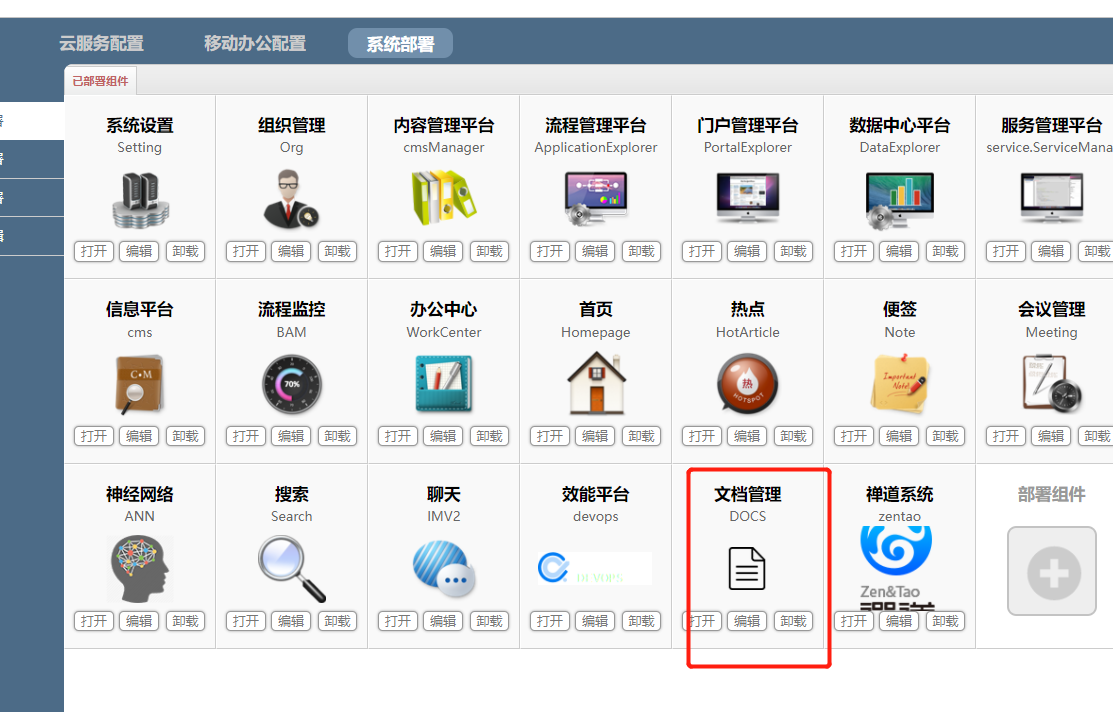Viewport: 1113px width, 712px height.
Task: Click the devops logo icon
Action: click(x=595, y=568)
